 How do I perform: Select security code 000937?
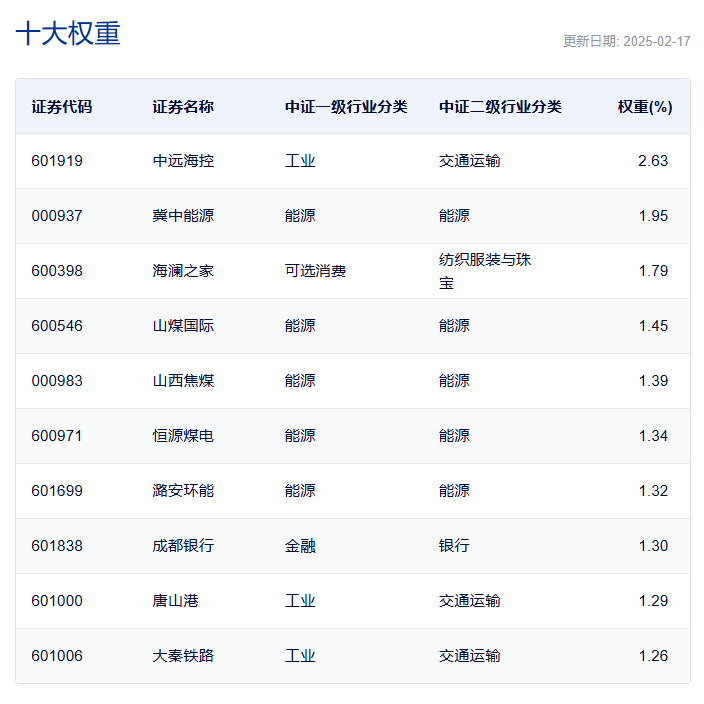tap(57, 216)
